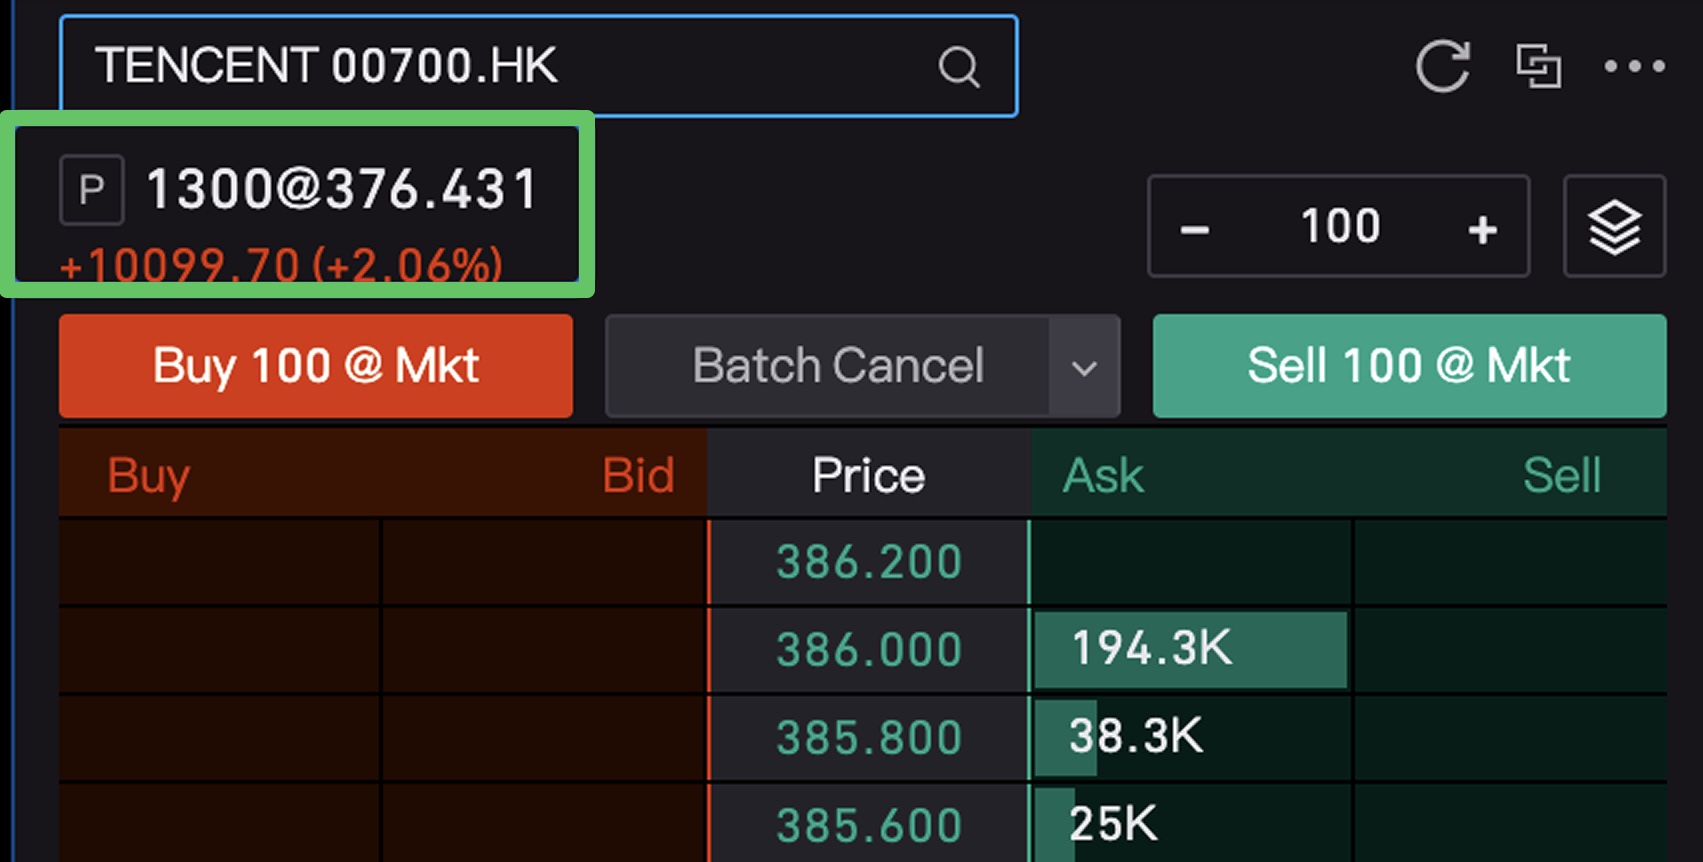
Task: Expand the Batch Cancel dropdown arrow
Action: [x=1084, y=367]
